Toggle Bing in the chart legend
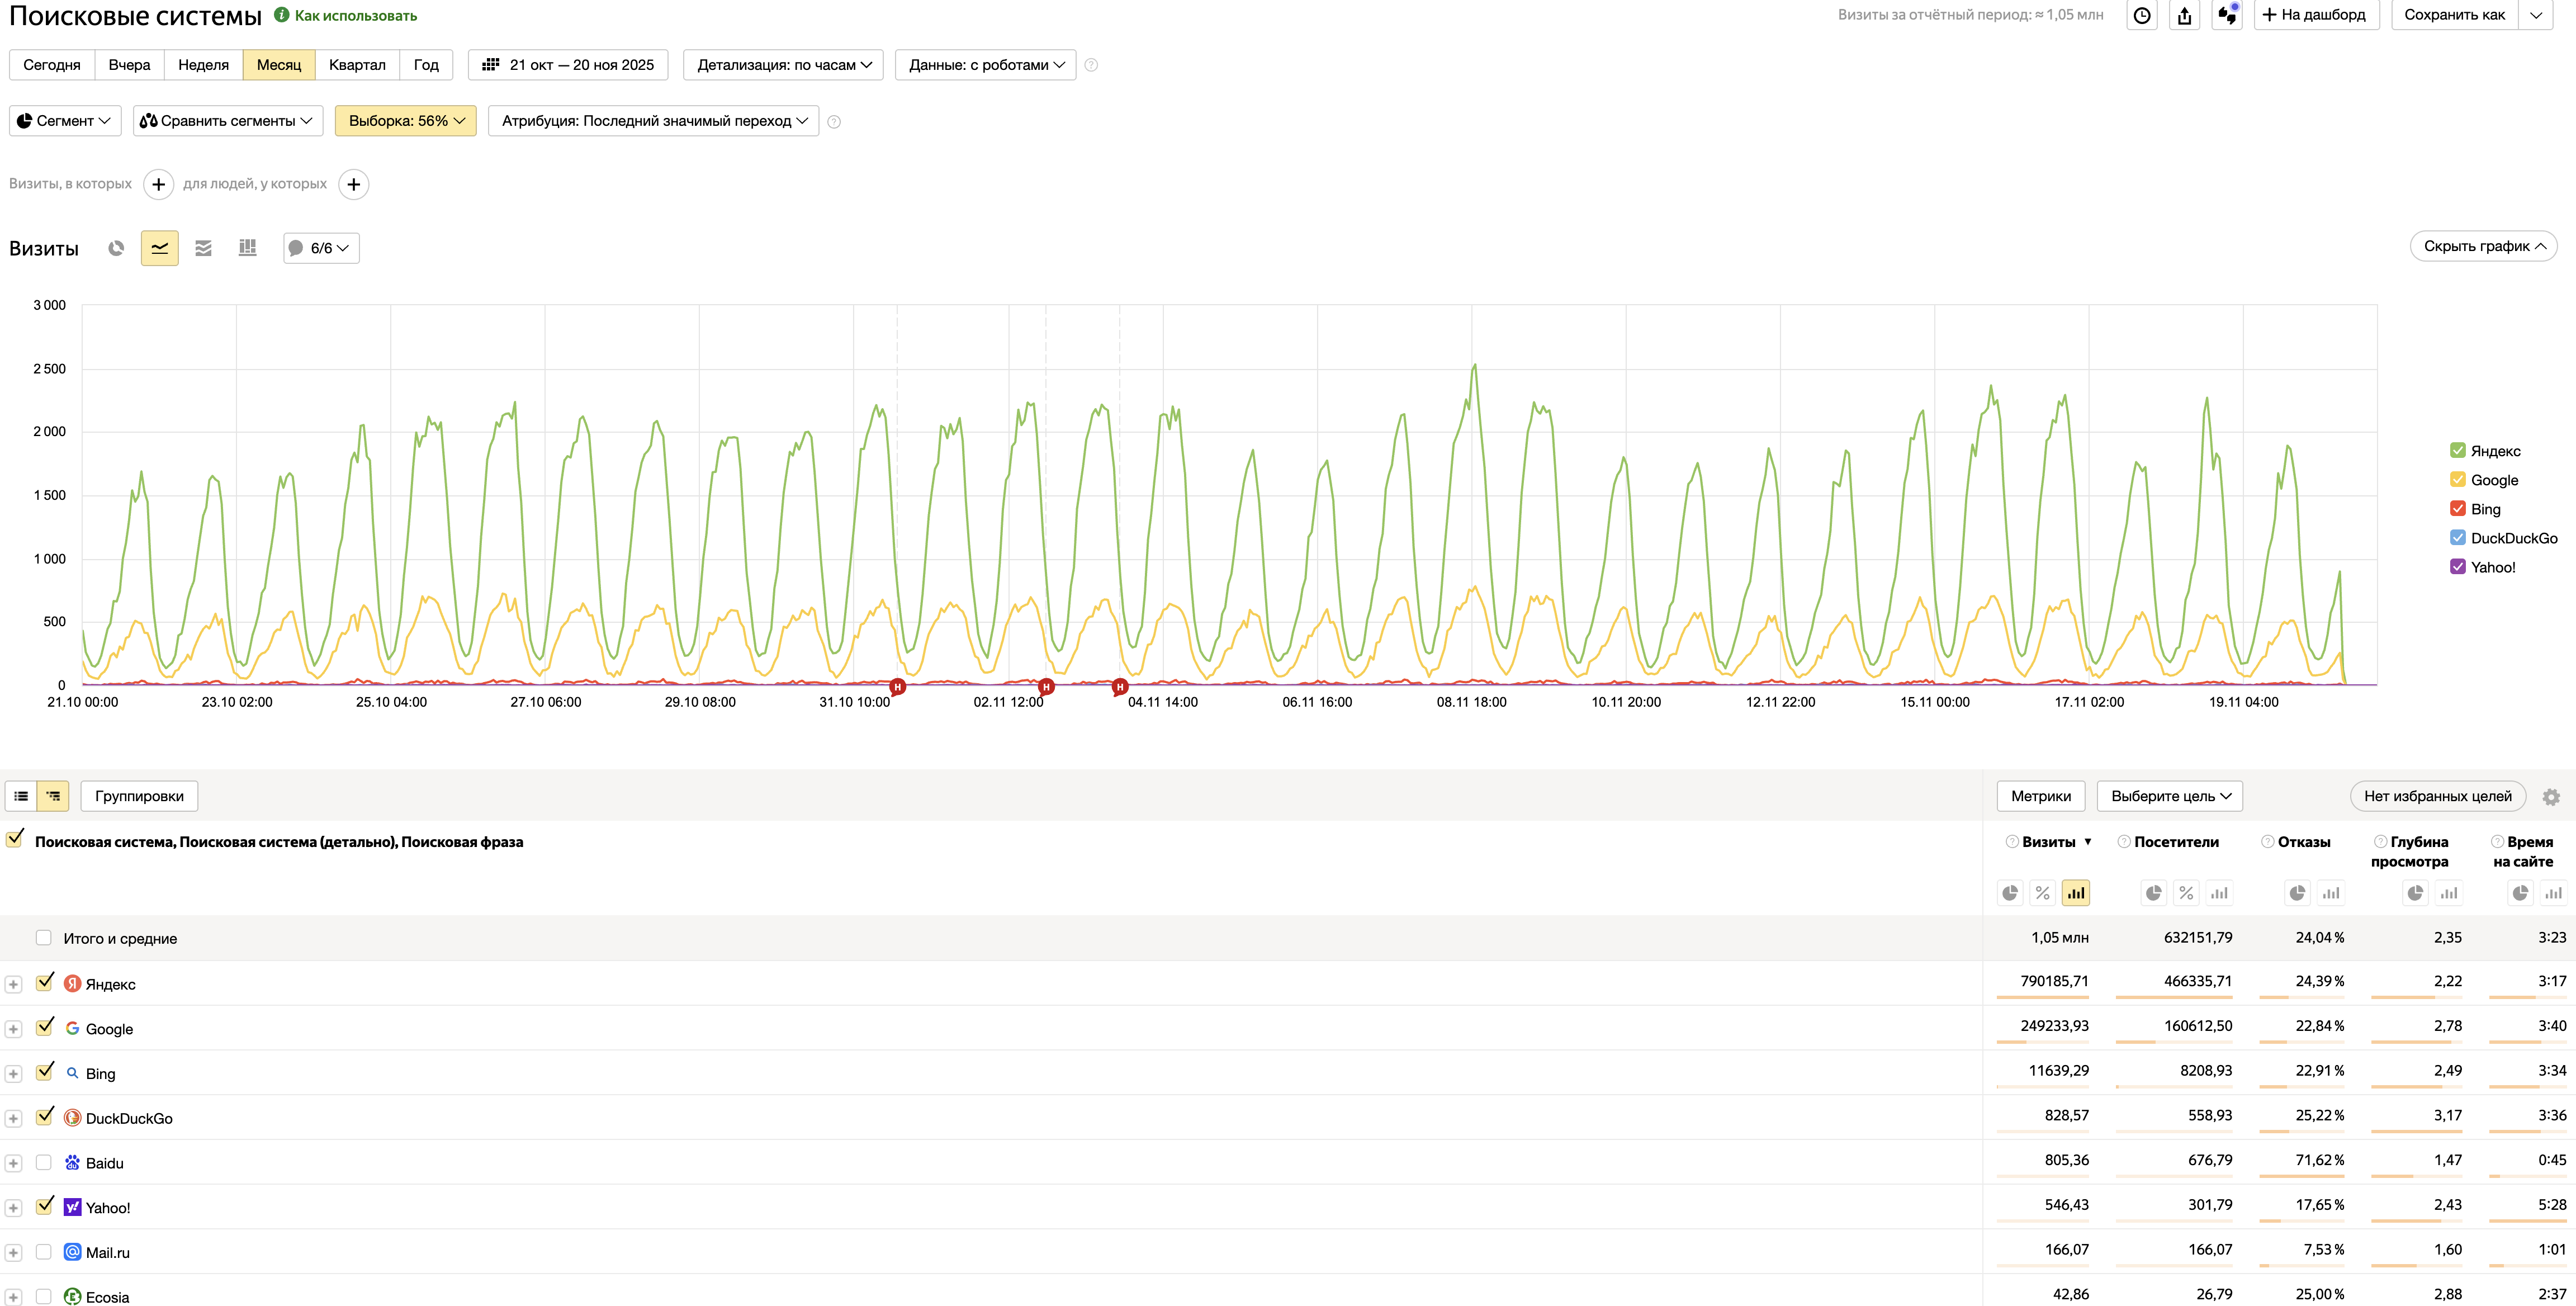Screen dimensions: 2576x1306 [x=2484, y=509]
